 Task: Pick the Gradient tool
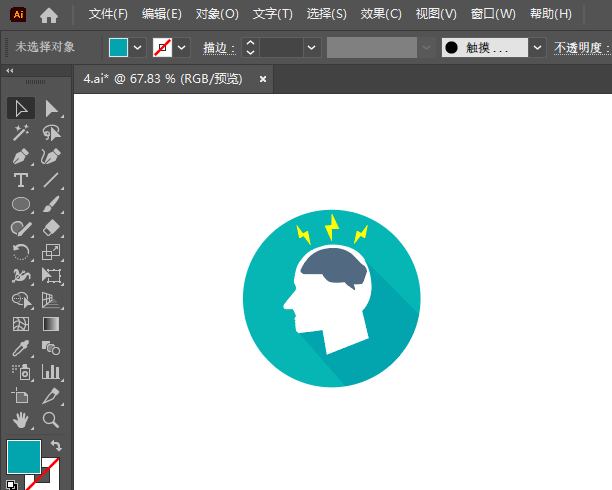point(51,324)
